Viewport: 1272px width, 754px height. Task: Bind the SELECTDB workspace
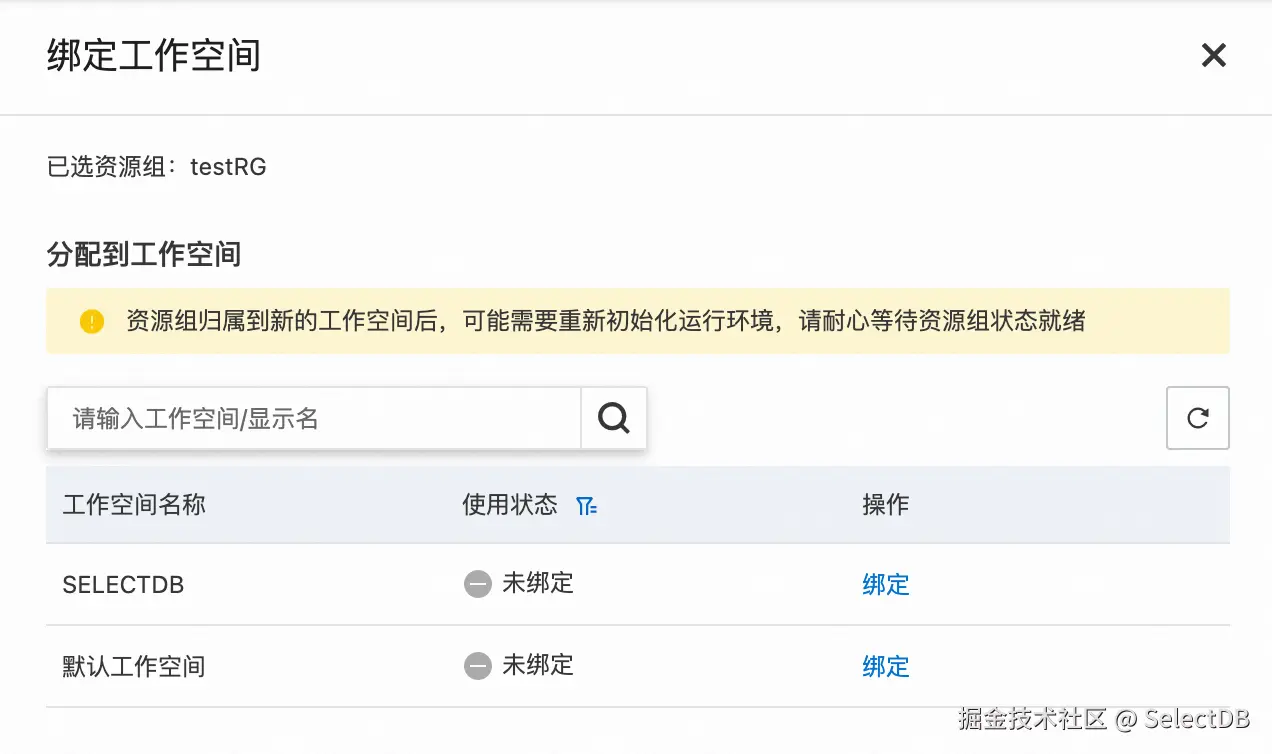click(x=885, y=585)
